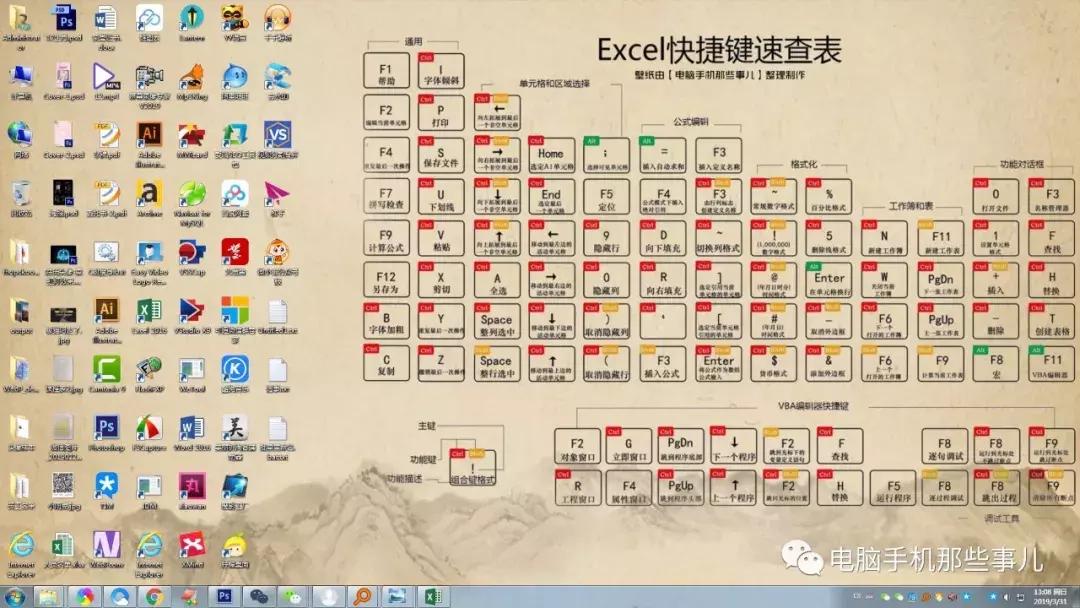Screen dimensions: 1080x608
Task: Launch Camtasia 9 from the desktop
Action: 105,368
